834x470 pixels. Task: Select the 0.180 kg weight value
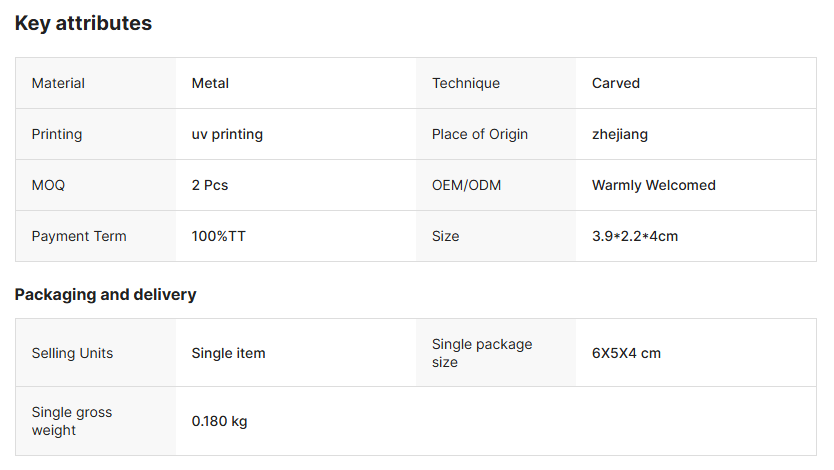219,421
